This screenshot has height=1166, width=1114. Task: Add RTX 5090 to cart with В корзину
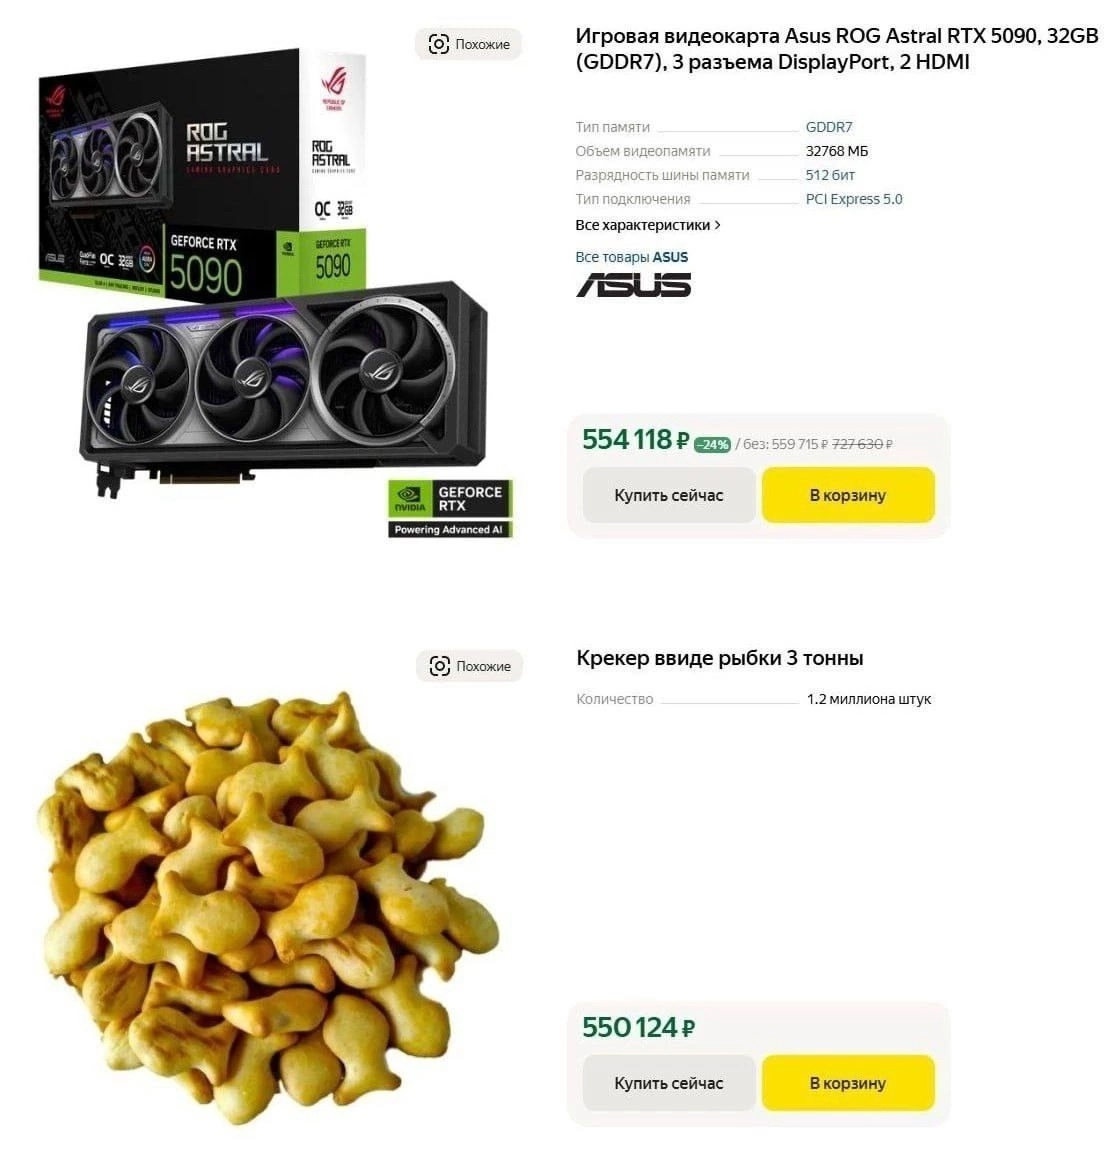tap(848, 495)
